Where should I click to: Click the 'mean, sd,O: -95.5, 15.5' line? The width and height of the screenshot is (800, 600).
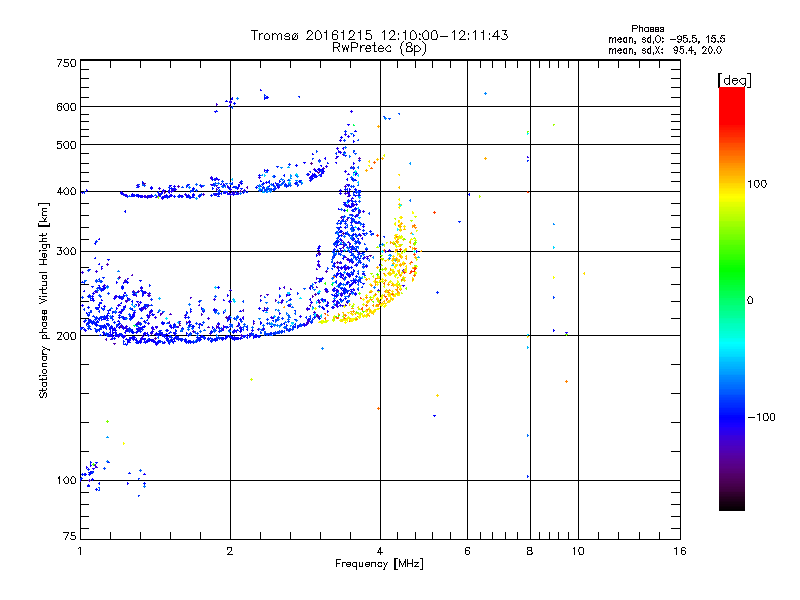click(x=666, y=39)
